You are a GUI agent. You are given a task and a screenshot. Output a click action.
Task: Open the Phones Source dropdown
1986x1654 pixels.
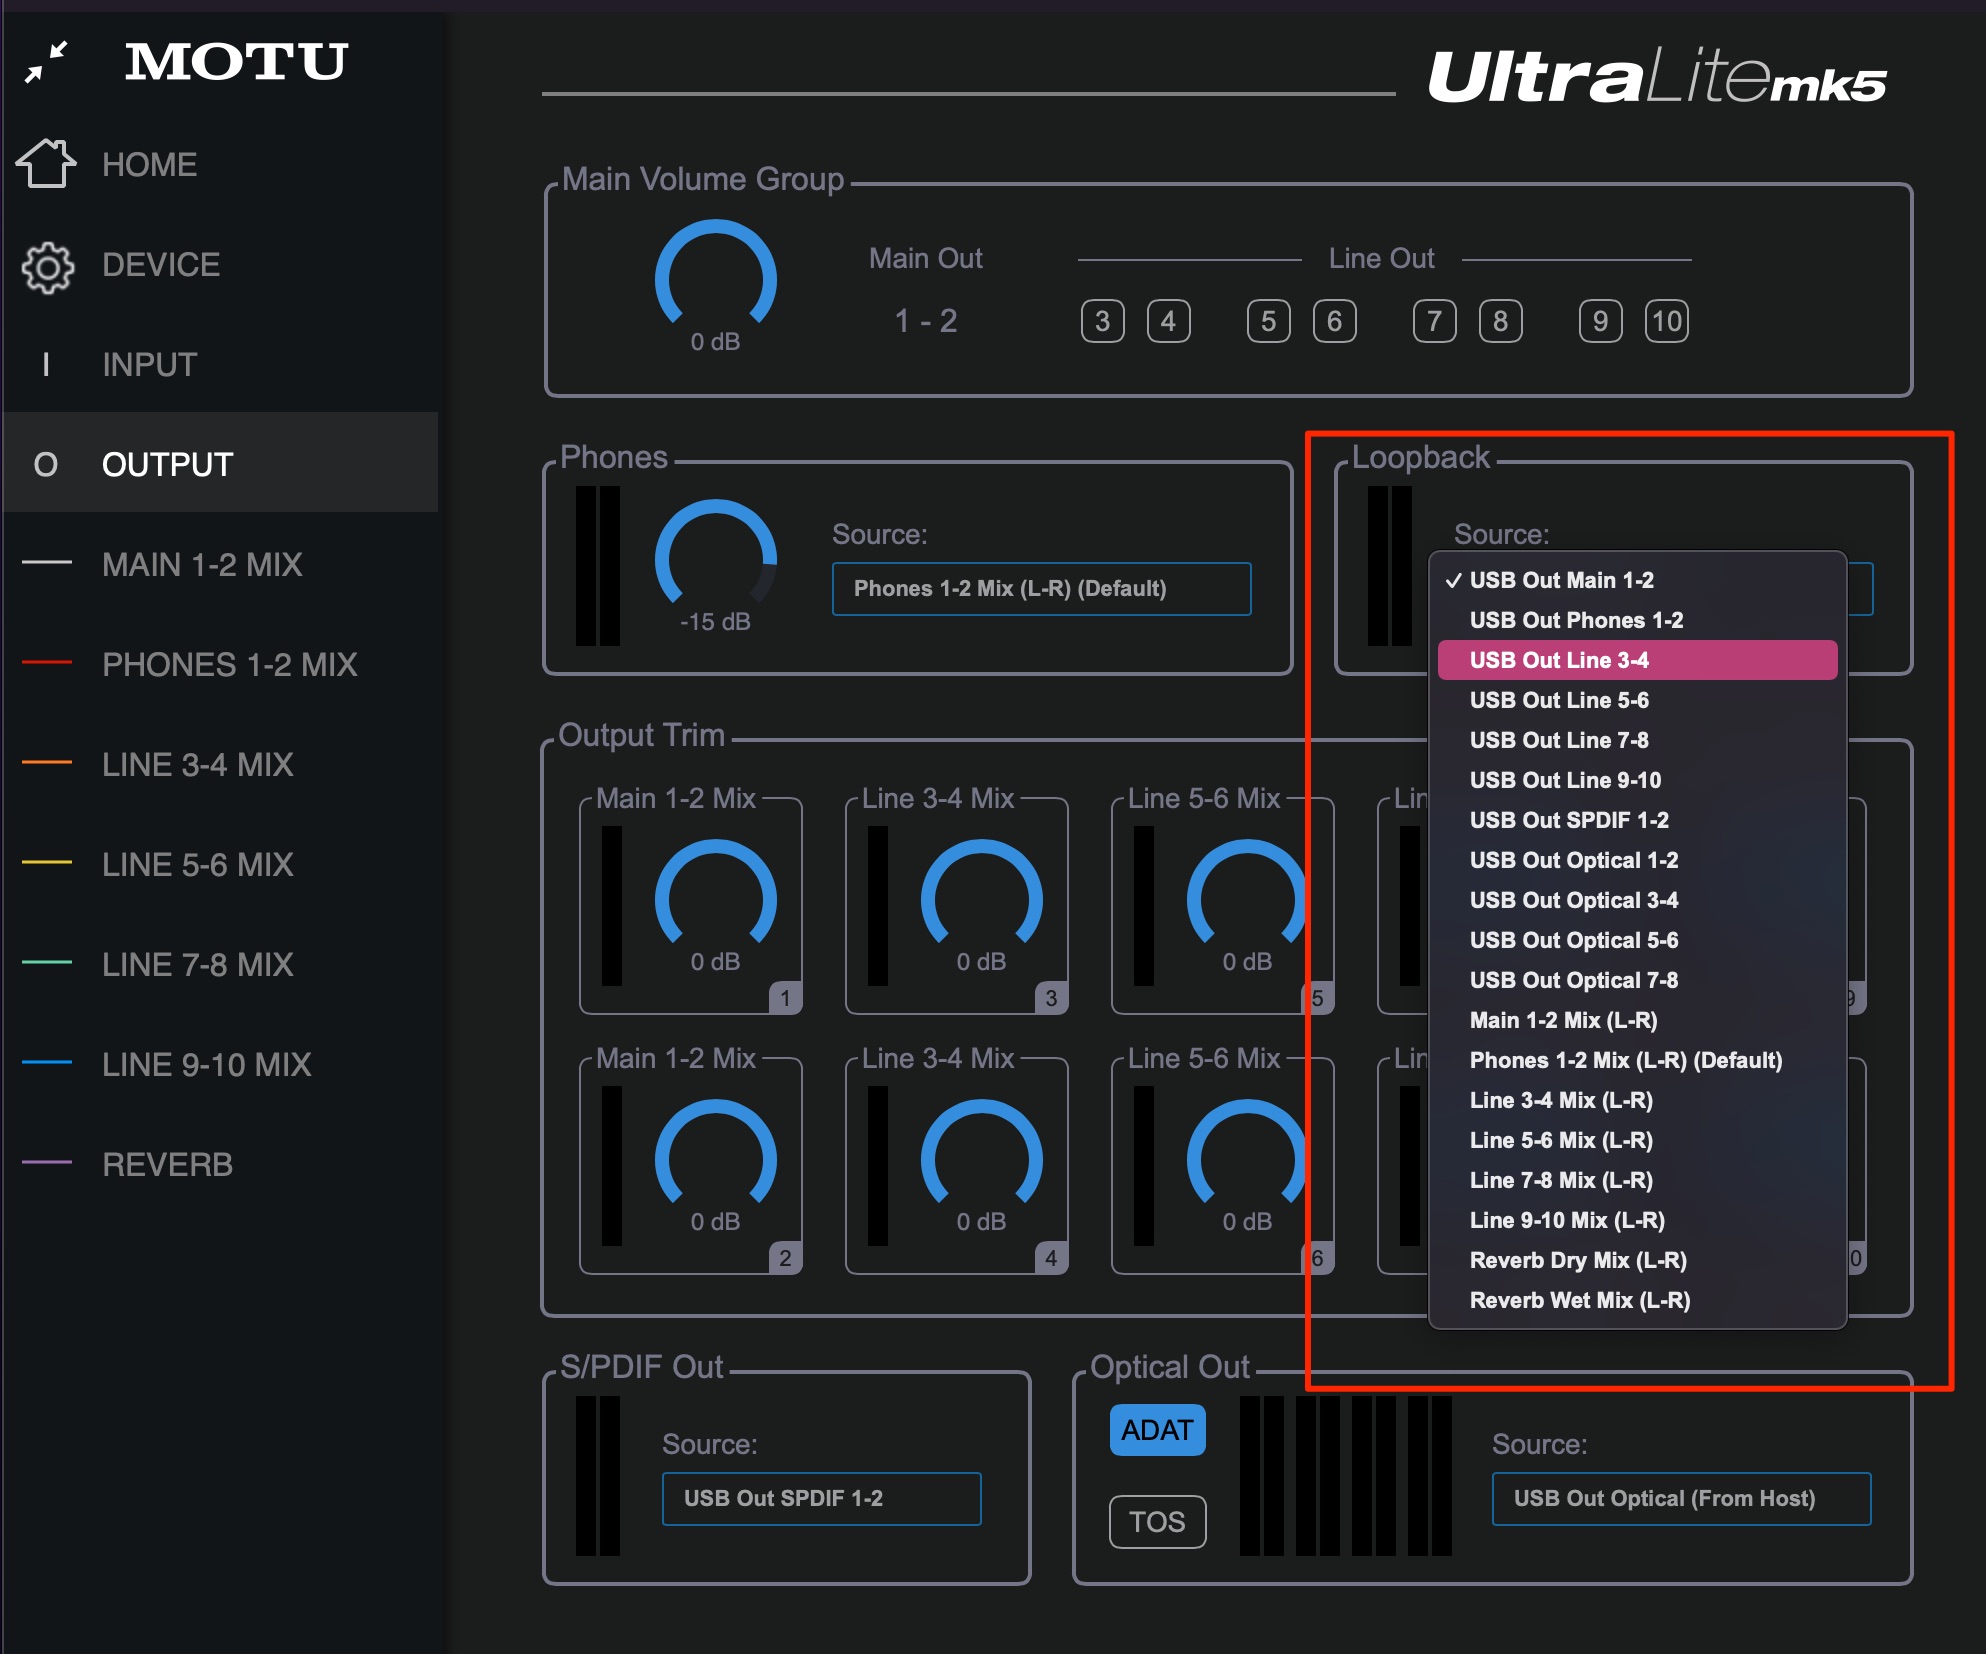tap(1042, 589)
